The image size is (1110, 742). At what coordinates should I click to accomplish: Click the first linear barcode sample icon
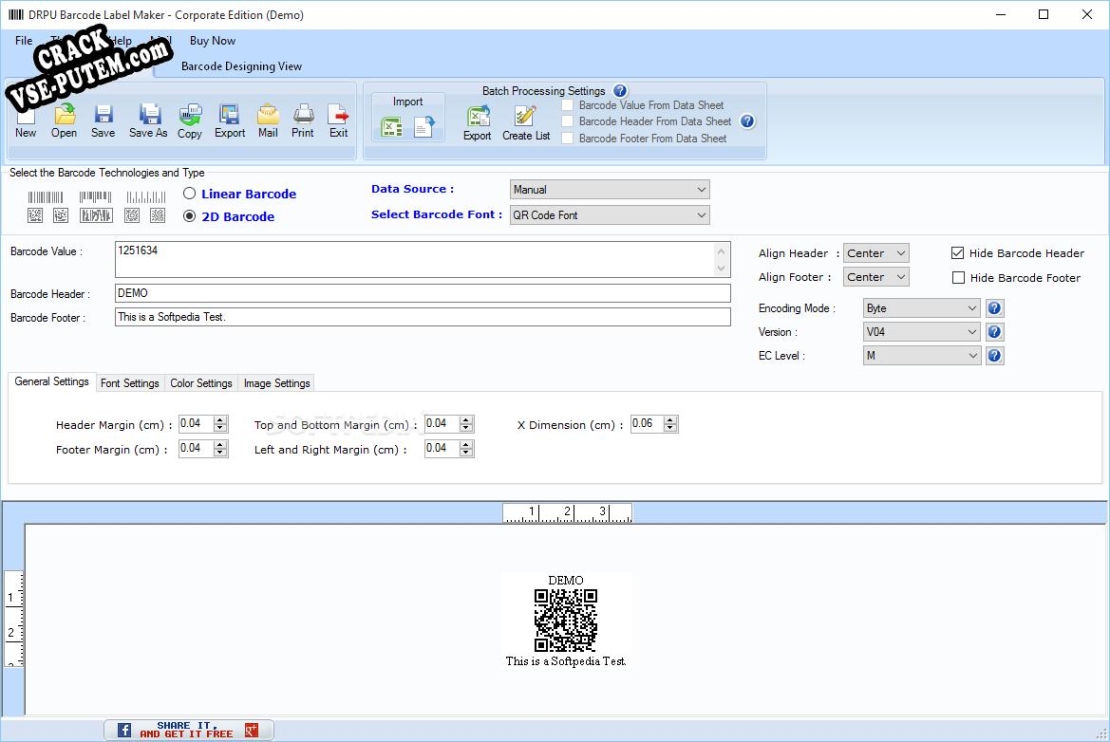tap(46, 197)
